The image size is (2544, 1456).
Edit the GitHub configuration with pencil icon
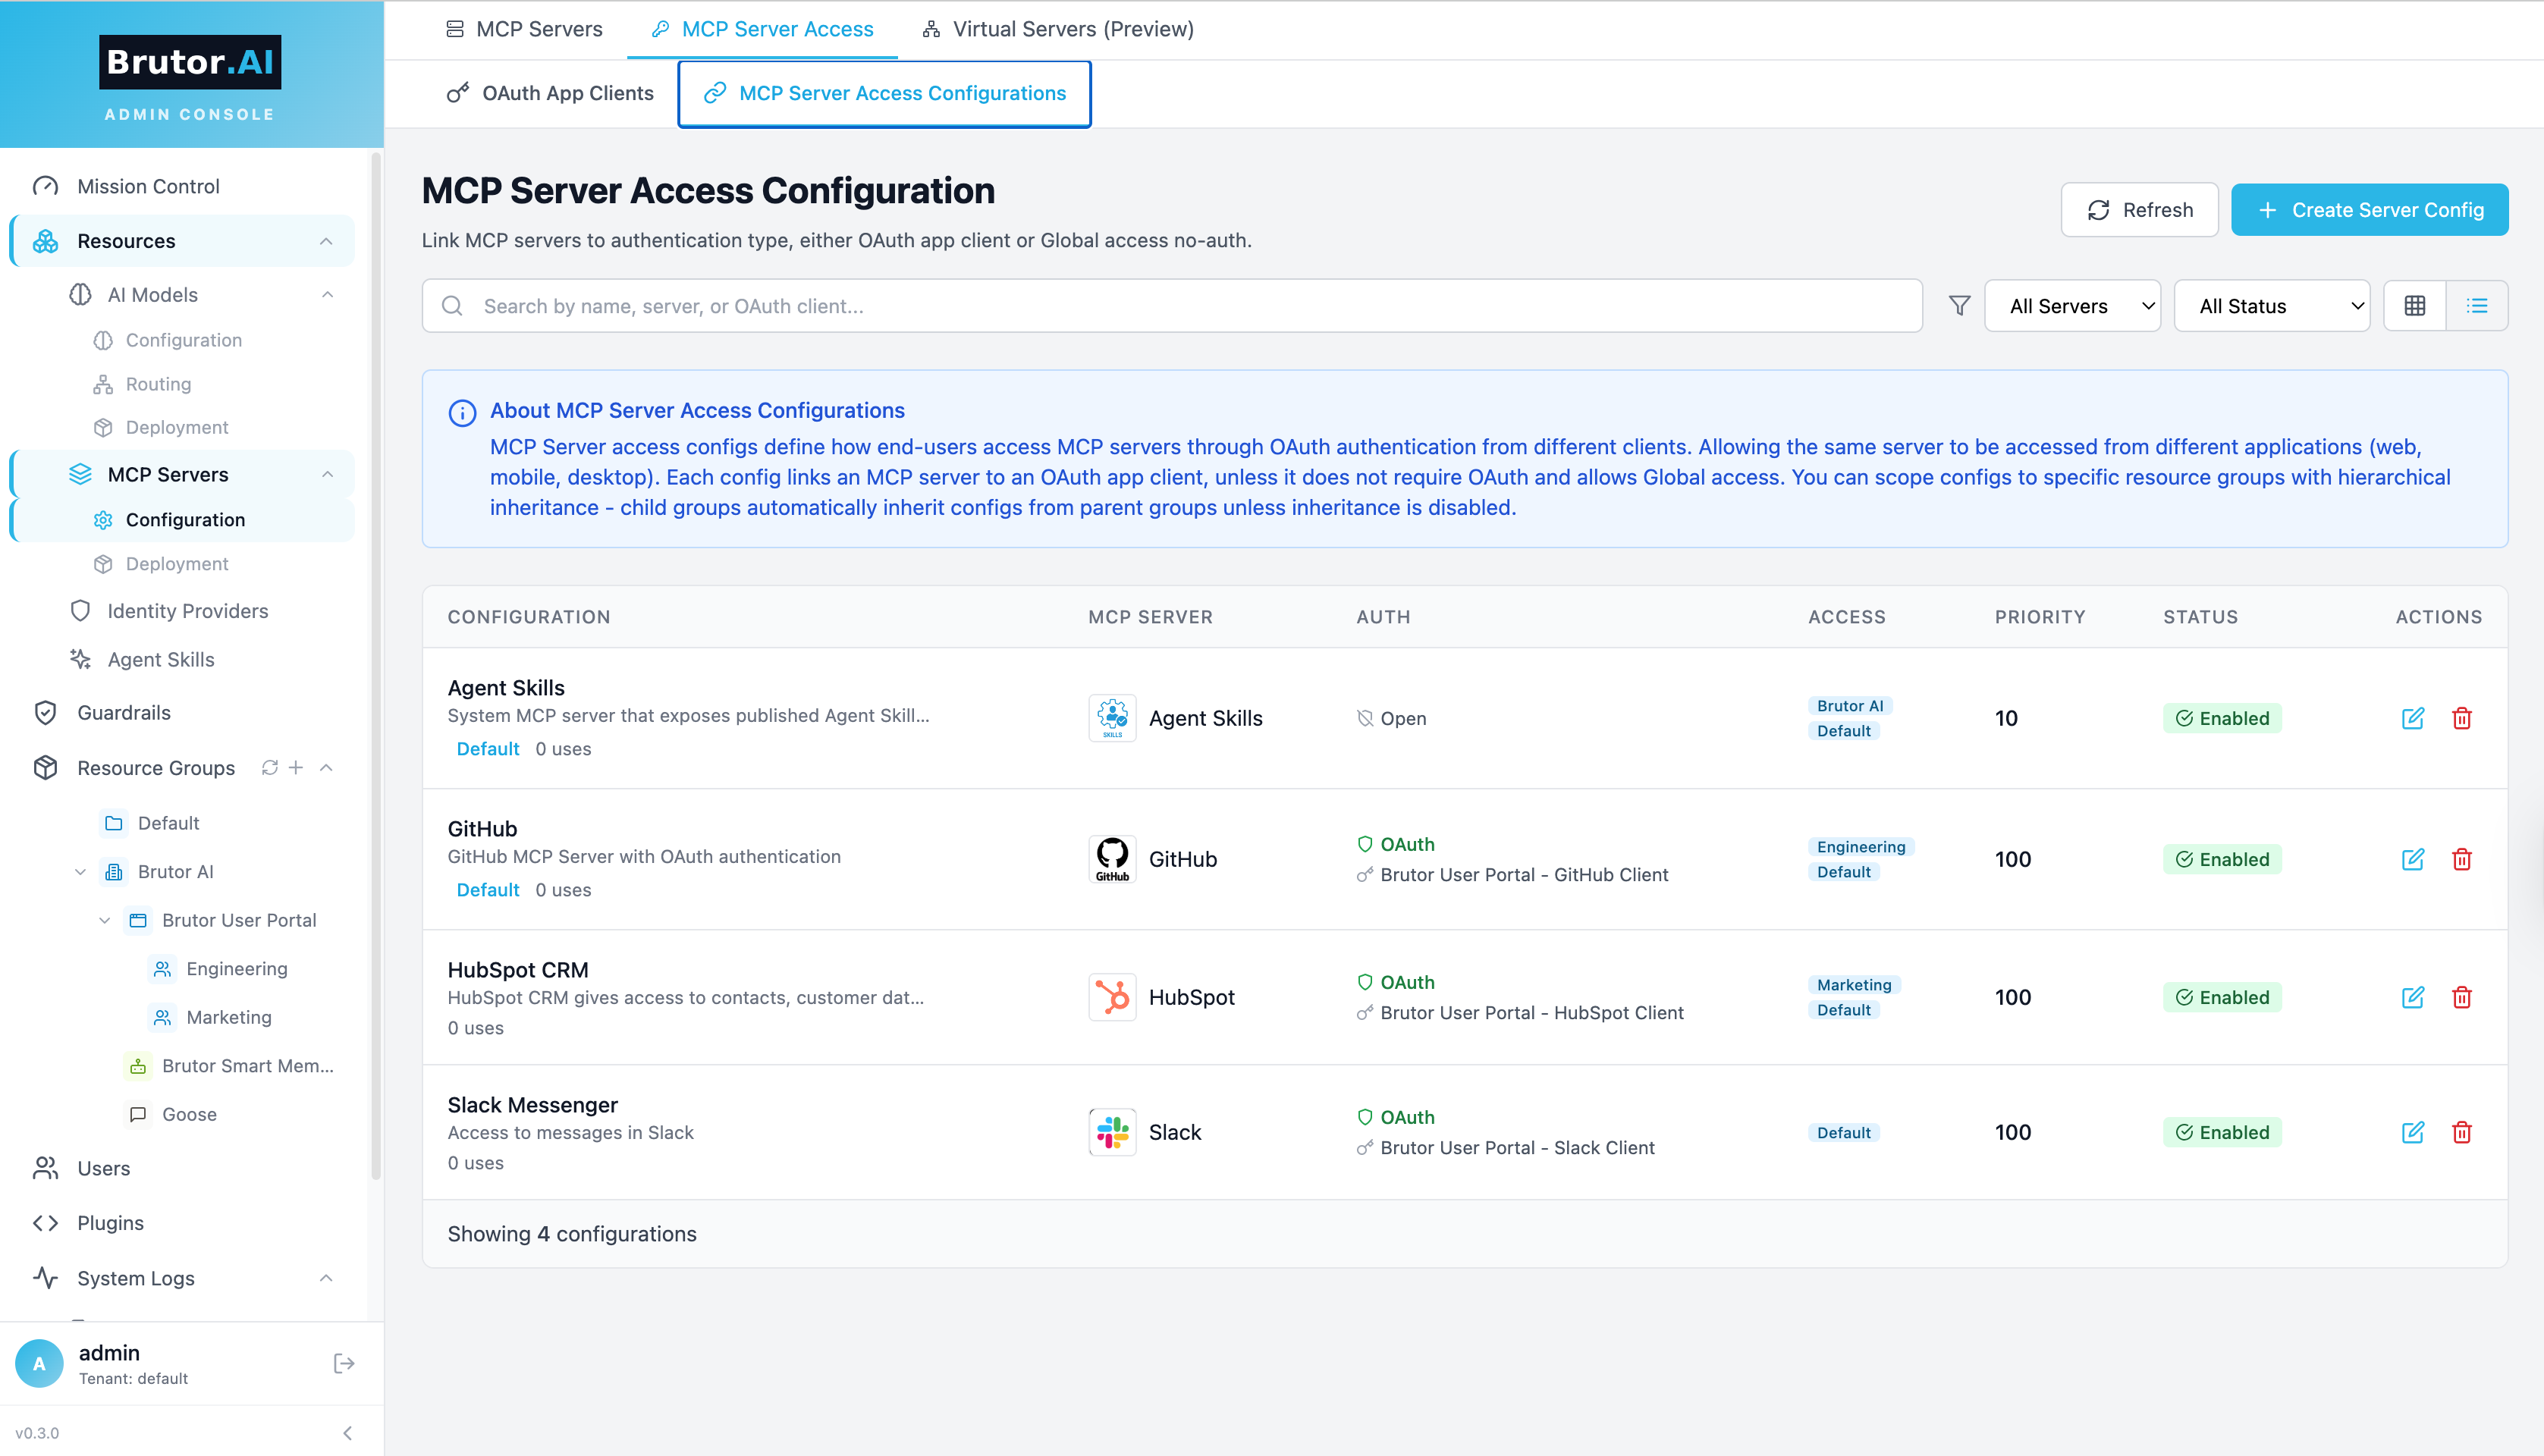[2414, 859]
